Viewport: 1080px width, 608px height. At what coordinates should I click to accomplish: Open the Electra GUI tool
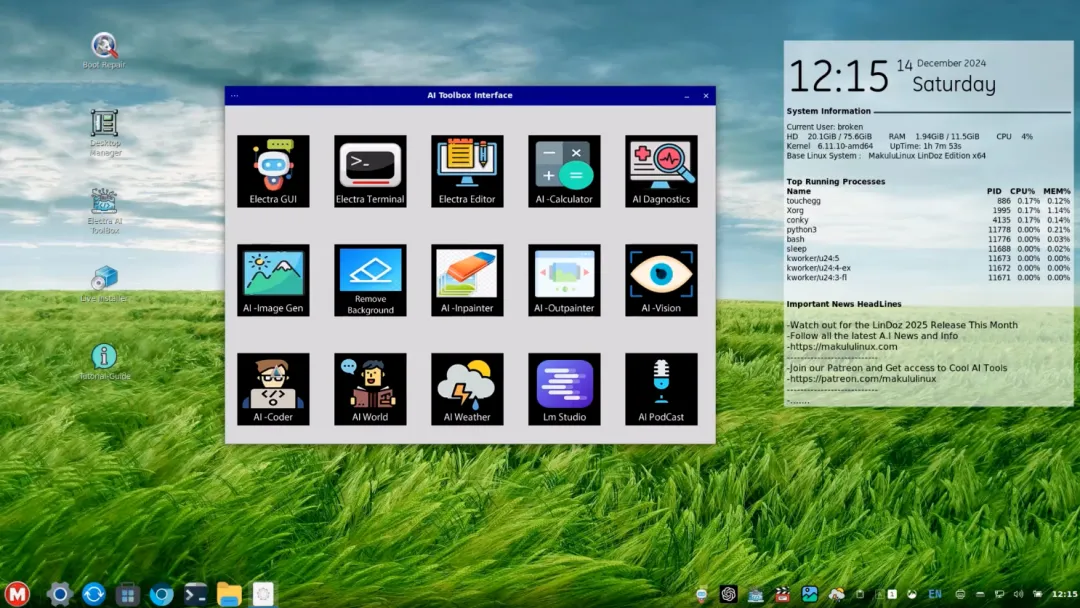coord(273,171)
